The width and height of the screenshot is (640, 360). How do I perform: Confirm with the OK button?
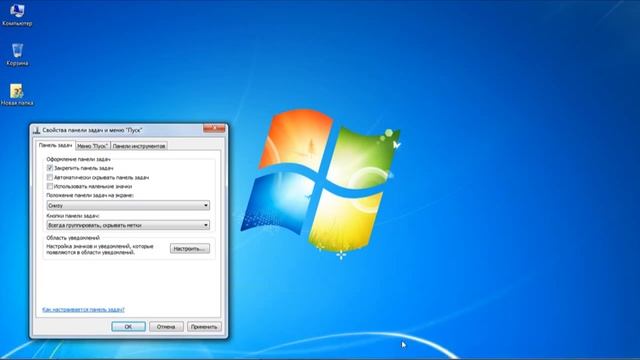coord(129,327)
